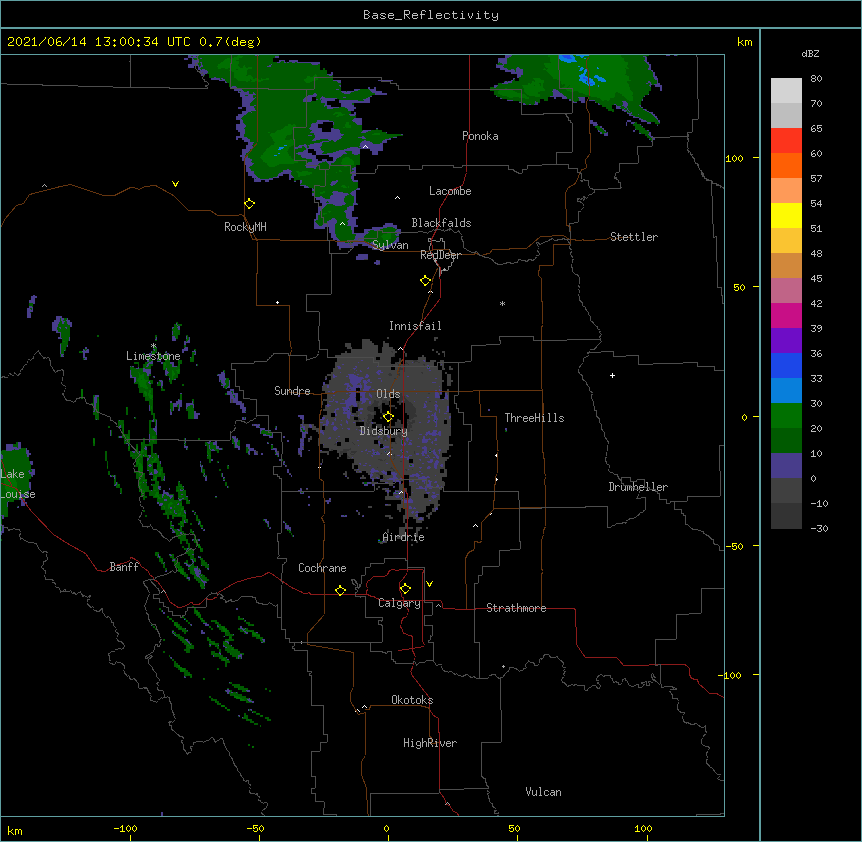The height and width of the screenshot is (842, 862).
Task: Click the Base_Reflectivity title
Action: pyautogui.click(x=431, y=15)
